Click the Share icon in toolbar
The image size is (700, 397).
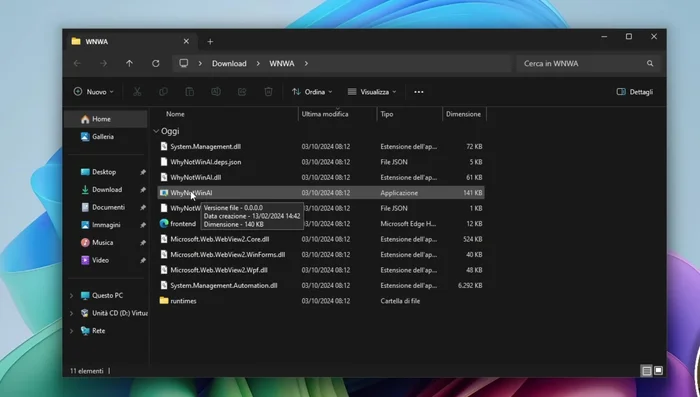point(242,92)
